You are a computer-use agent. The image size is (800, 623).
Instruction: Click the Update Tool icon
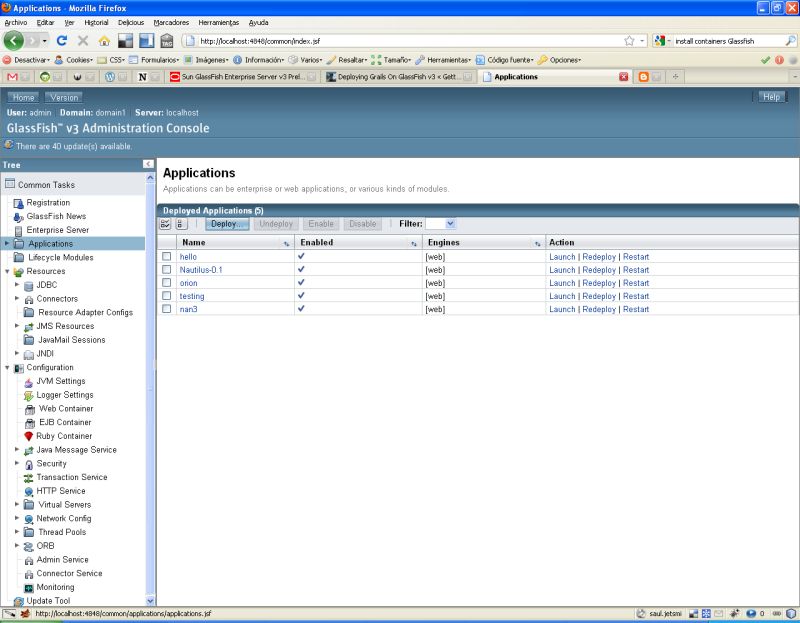[x=18, y=601]
